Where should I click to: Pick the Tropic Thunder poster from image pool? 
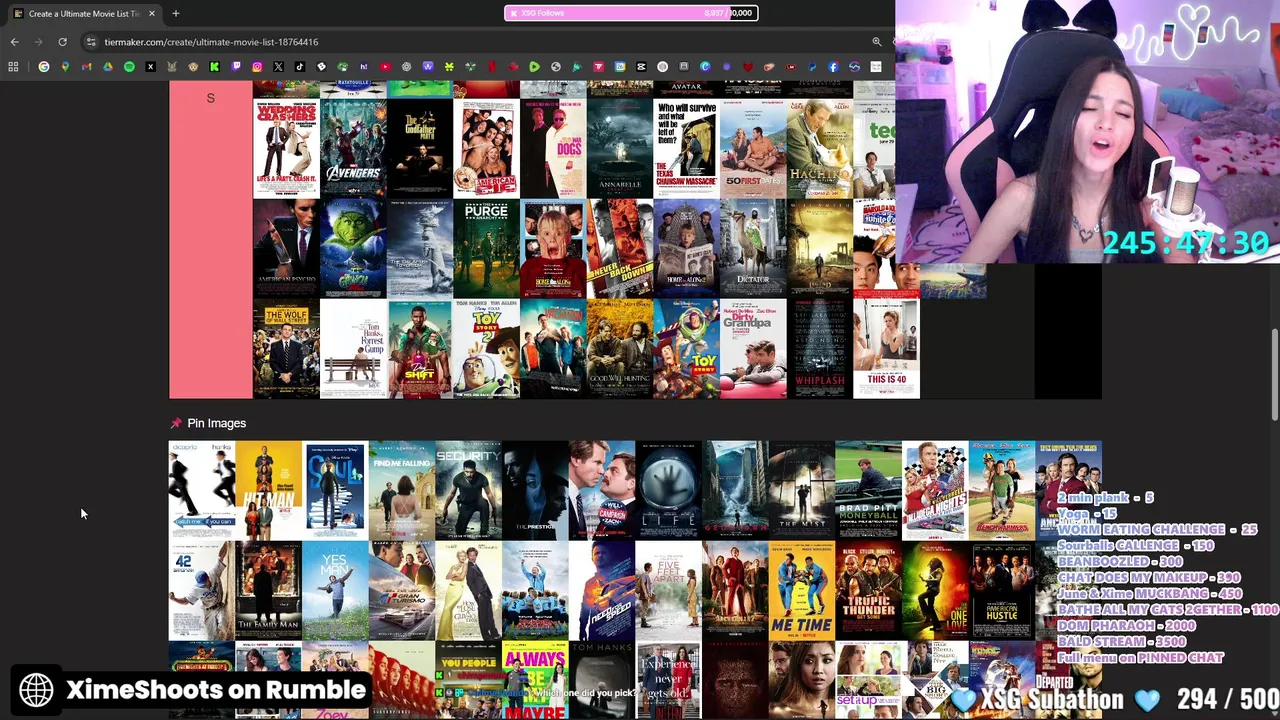click(868, 590)
